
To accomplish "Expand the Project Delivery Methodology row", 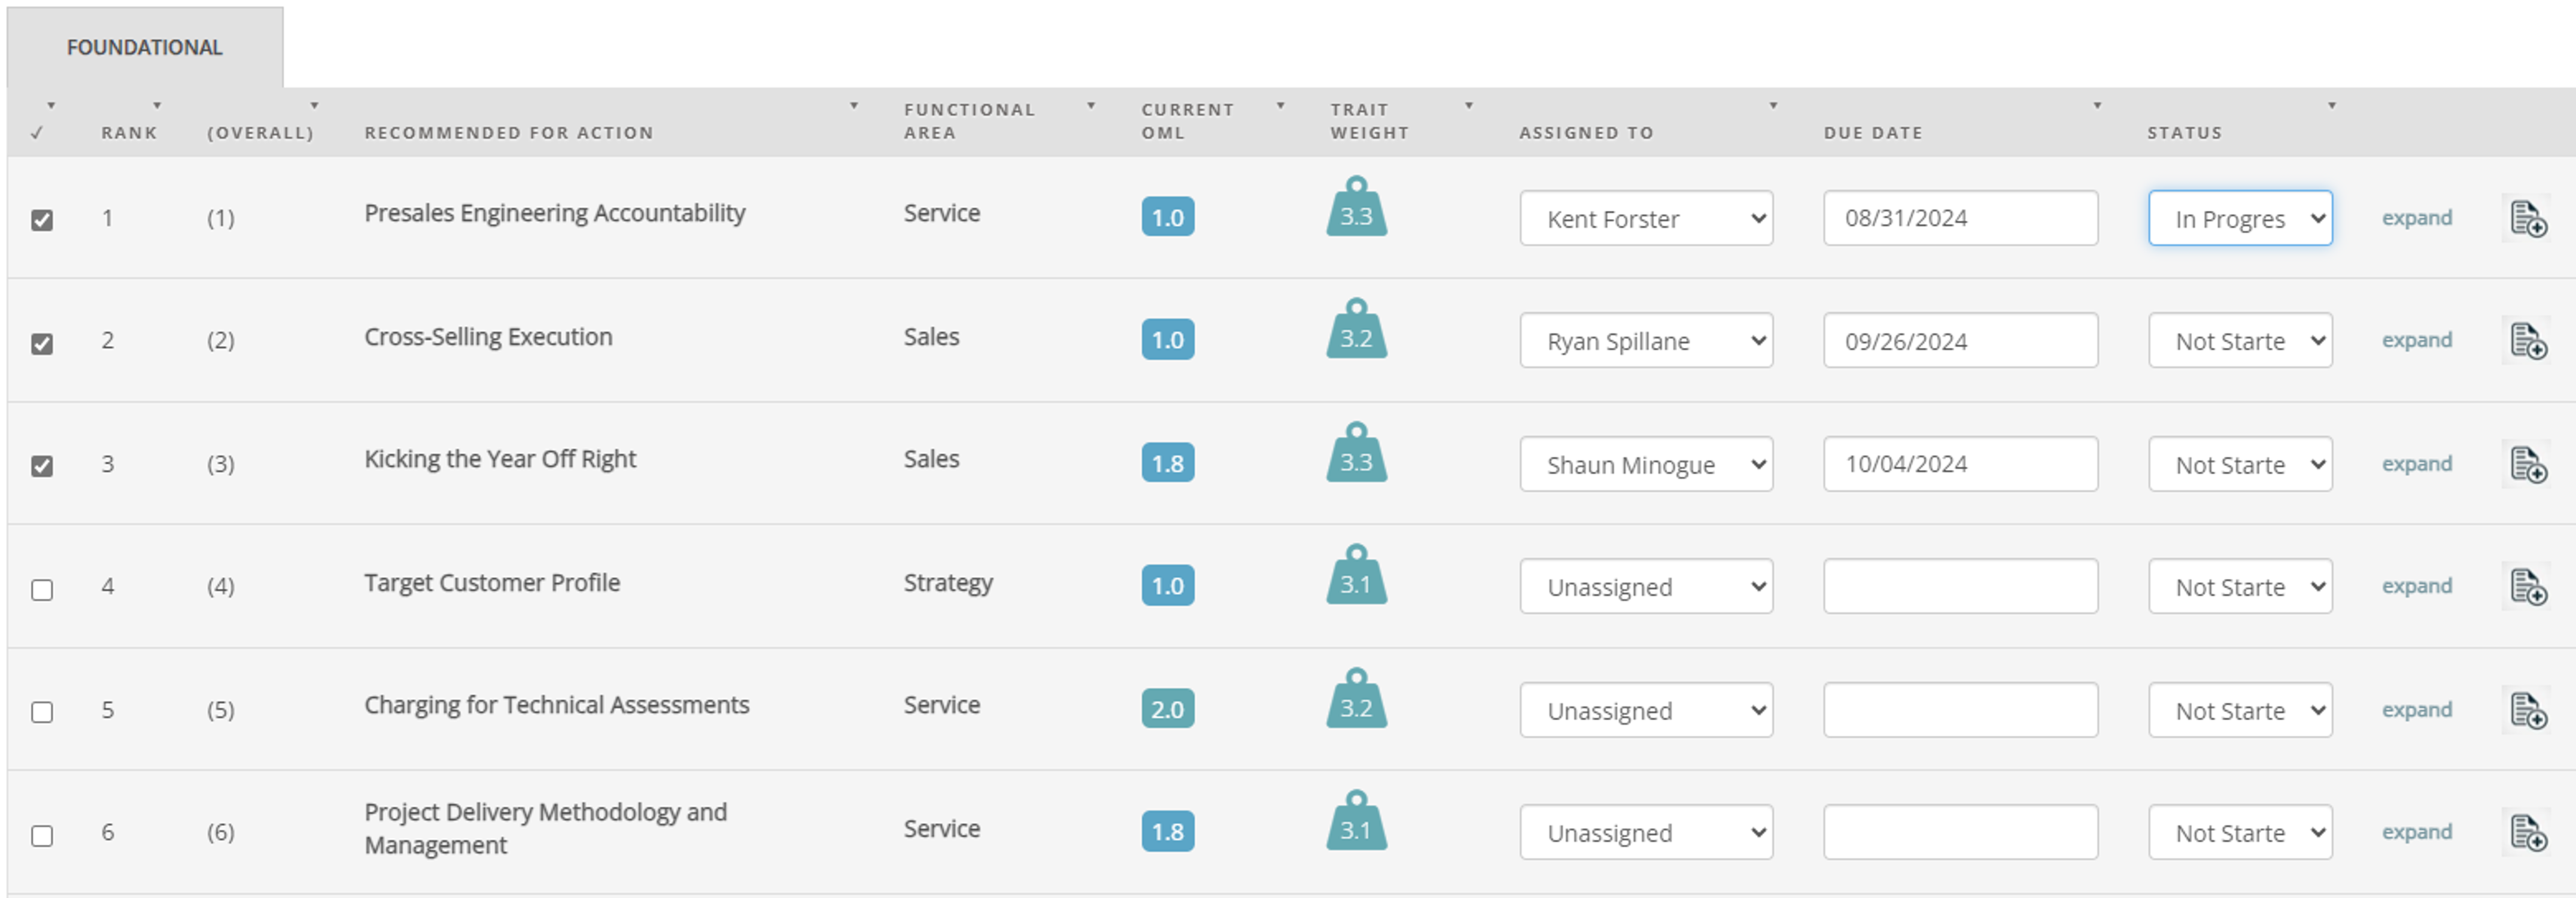I will point(2416,832).
